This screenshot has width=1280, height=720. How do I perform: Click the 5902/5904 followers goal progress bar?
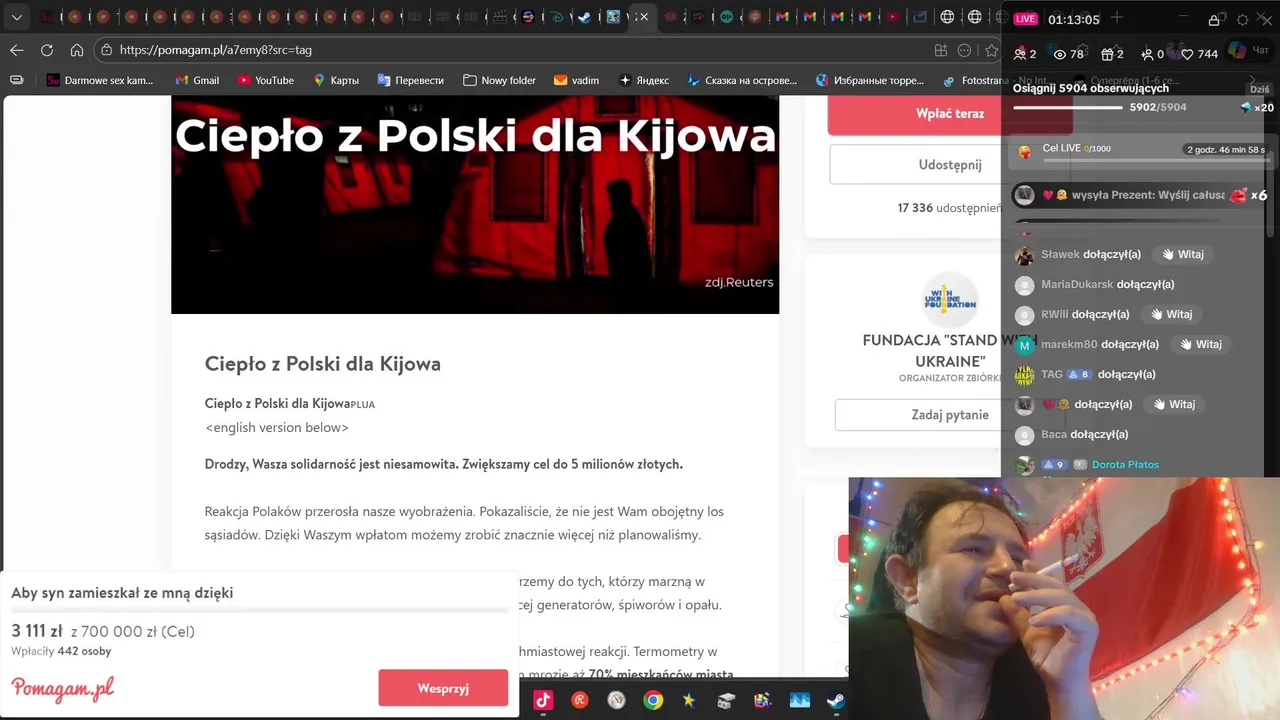pyautogui.click(x=1067, y=107)
